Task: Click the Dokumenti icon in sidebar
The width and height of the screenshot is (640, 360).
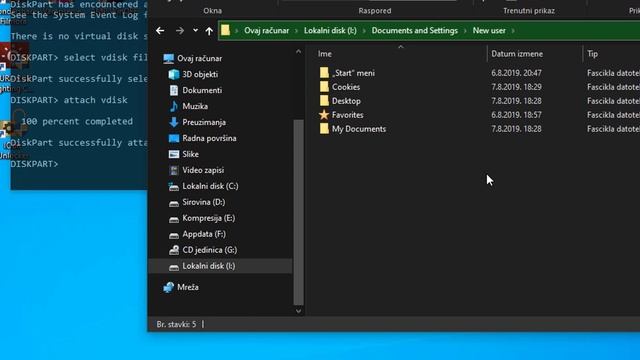Action: [x=174, y=90]
